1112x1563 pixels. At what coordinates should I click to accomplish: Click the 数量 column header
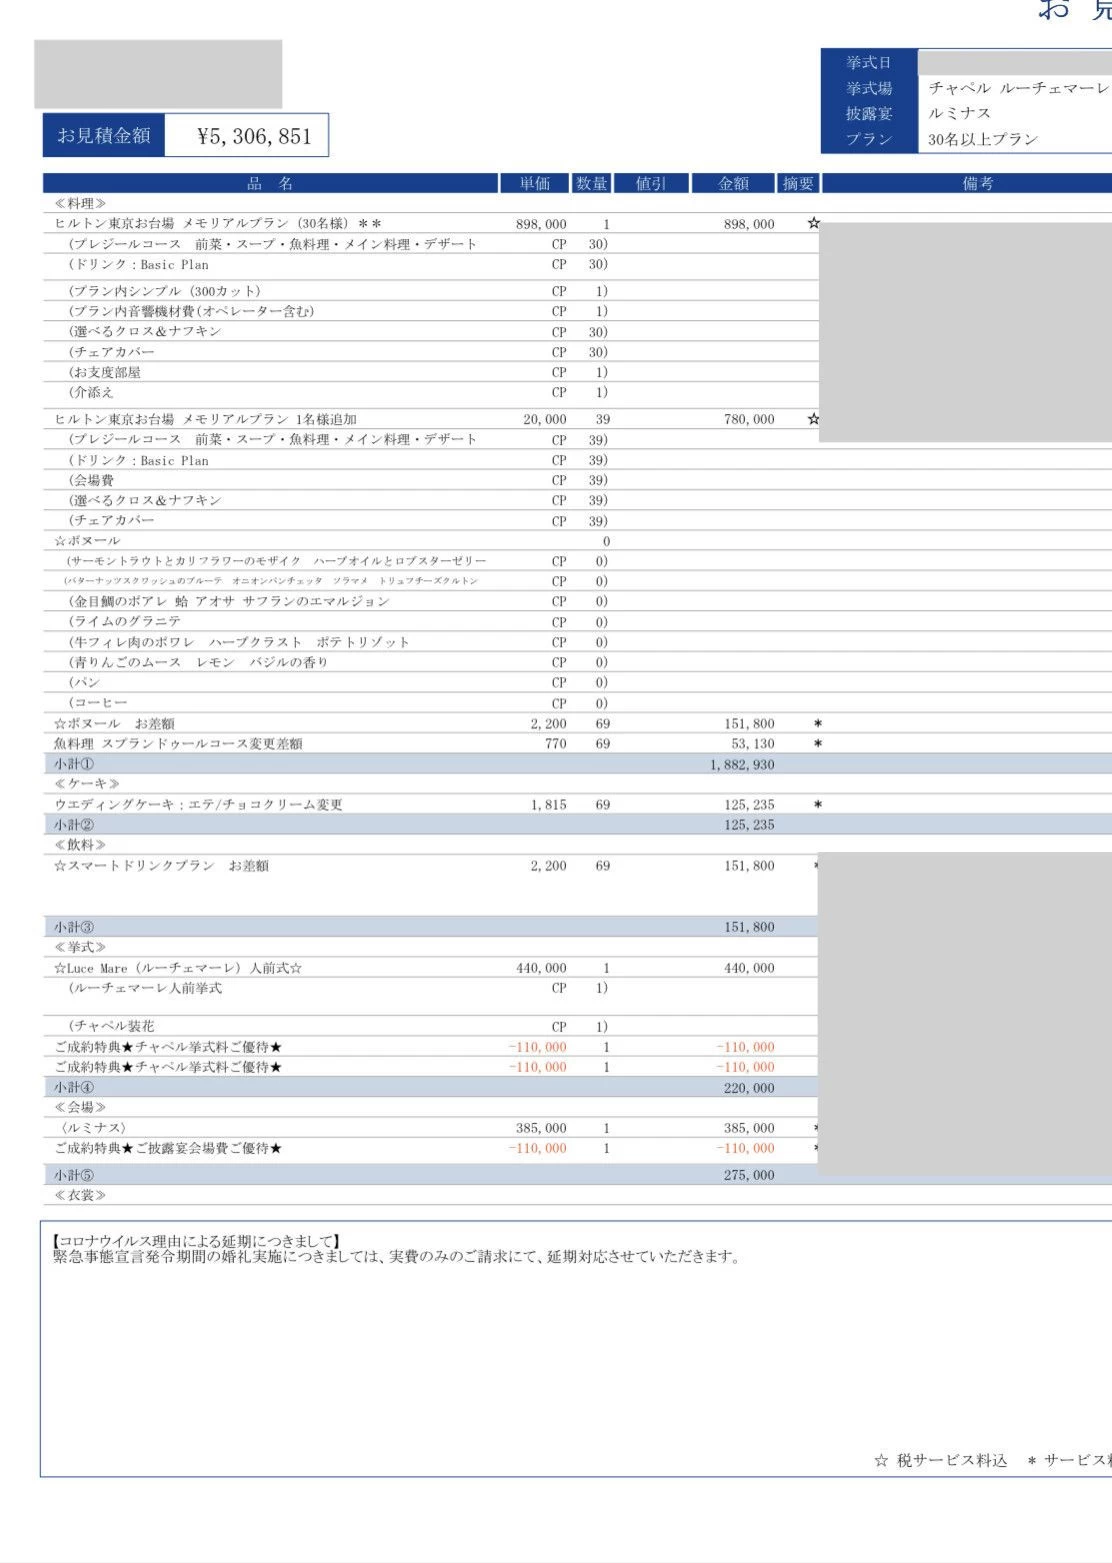(592, 183)
